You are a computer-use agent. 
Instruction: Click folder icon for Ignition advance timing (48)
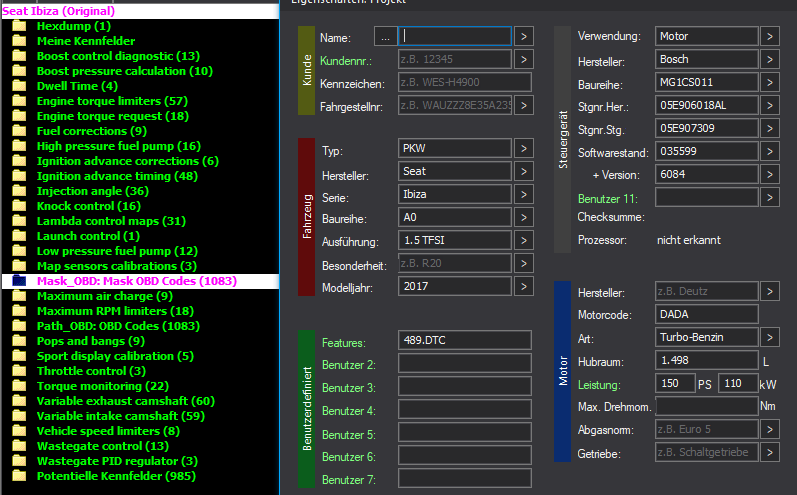pos(19,176)
